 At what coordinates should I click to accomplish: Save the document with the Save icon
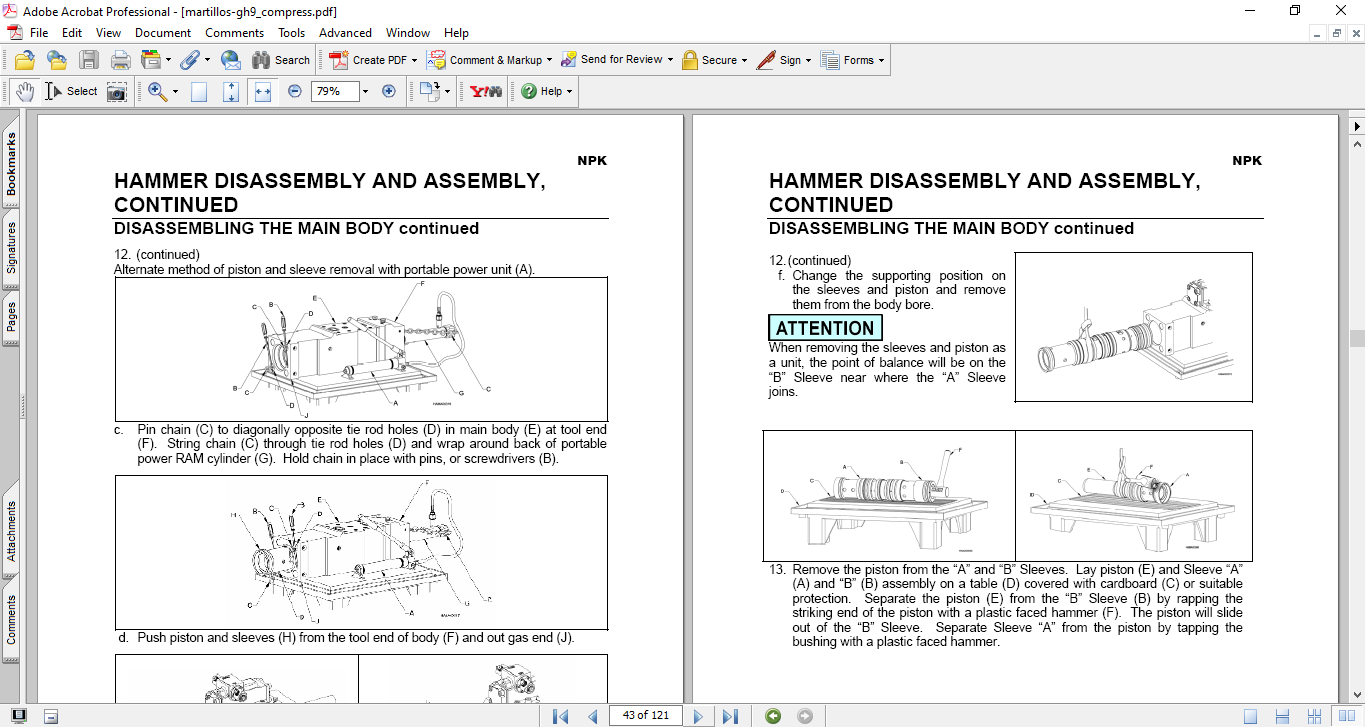[x=89, y=59]
